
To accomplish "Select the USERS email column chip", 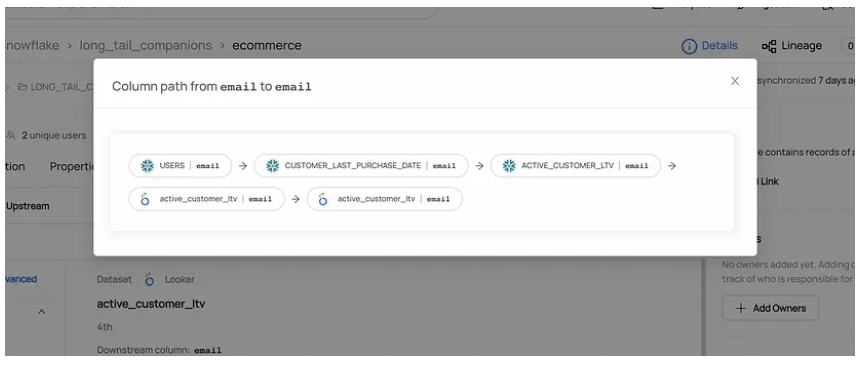I will coord(180,165).
